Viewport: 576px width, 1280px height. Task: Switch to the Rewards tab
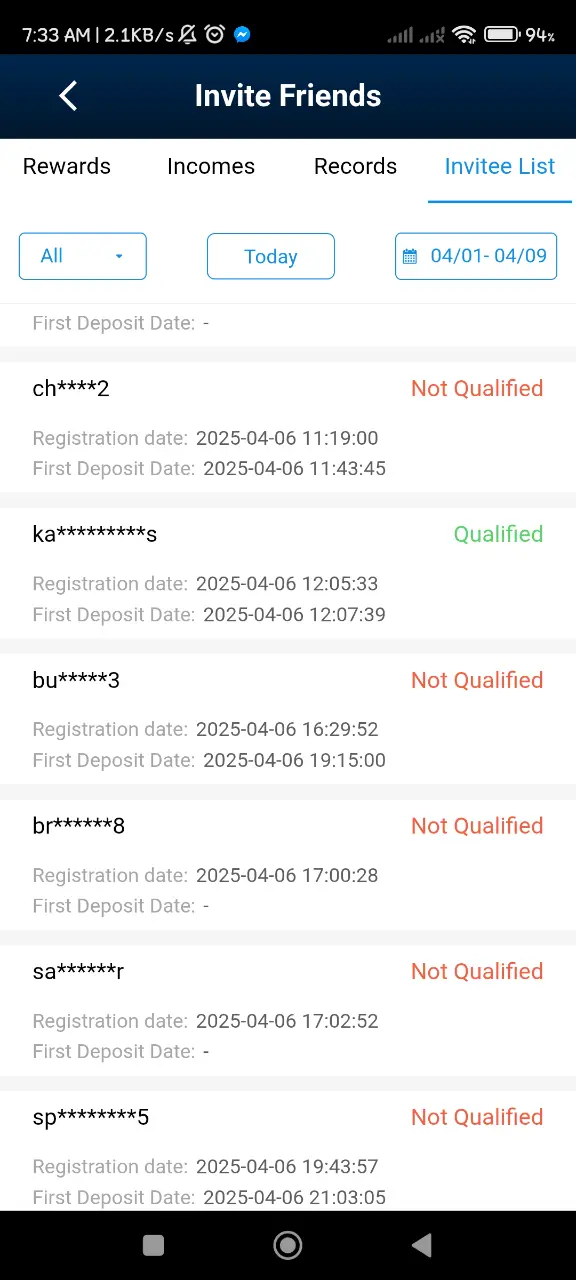click(67, 166)
